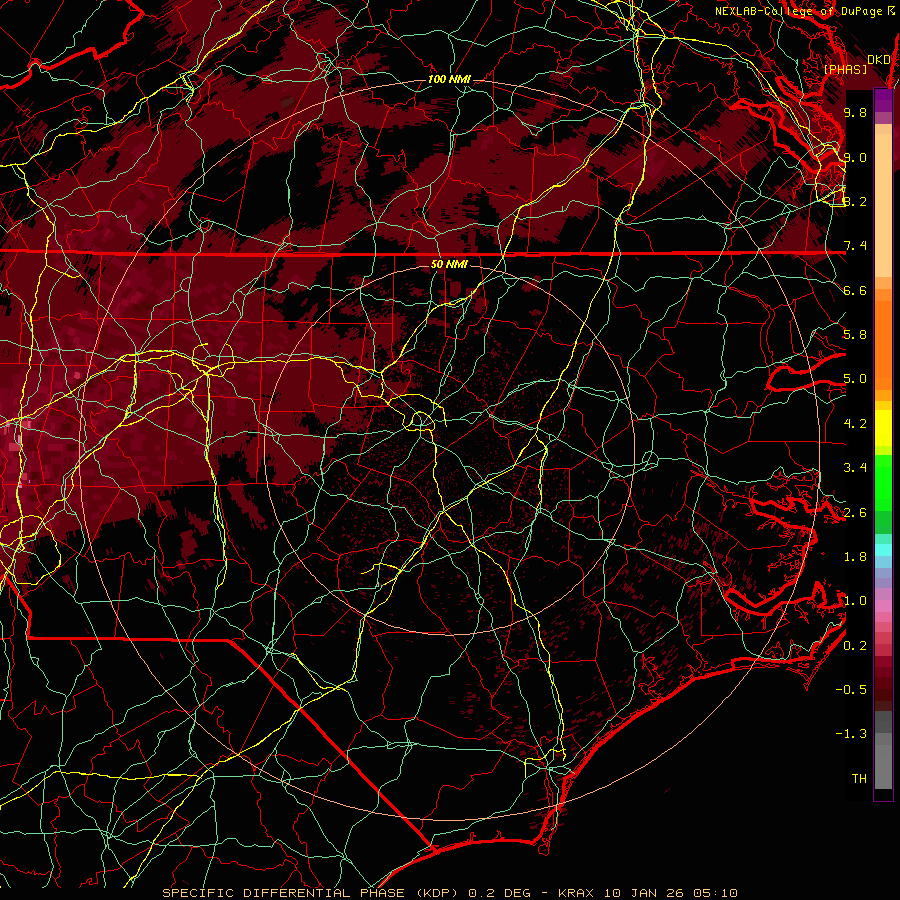The width and height of the screenshot is (900, 900).
Task: Click the 50 NMI range ring label
Action: [449, 264]
